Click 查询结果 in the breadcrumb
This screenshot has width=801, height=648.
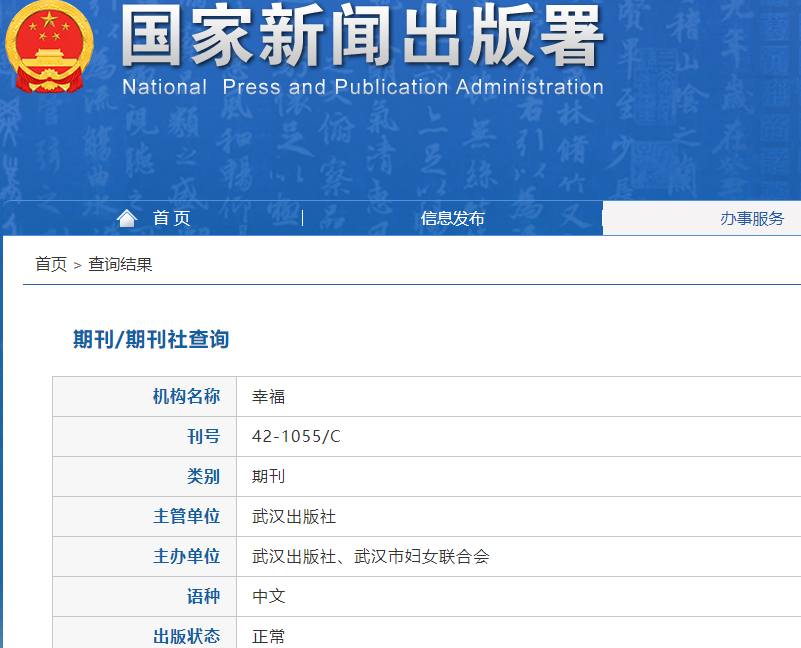point(120,264)
